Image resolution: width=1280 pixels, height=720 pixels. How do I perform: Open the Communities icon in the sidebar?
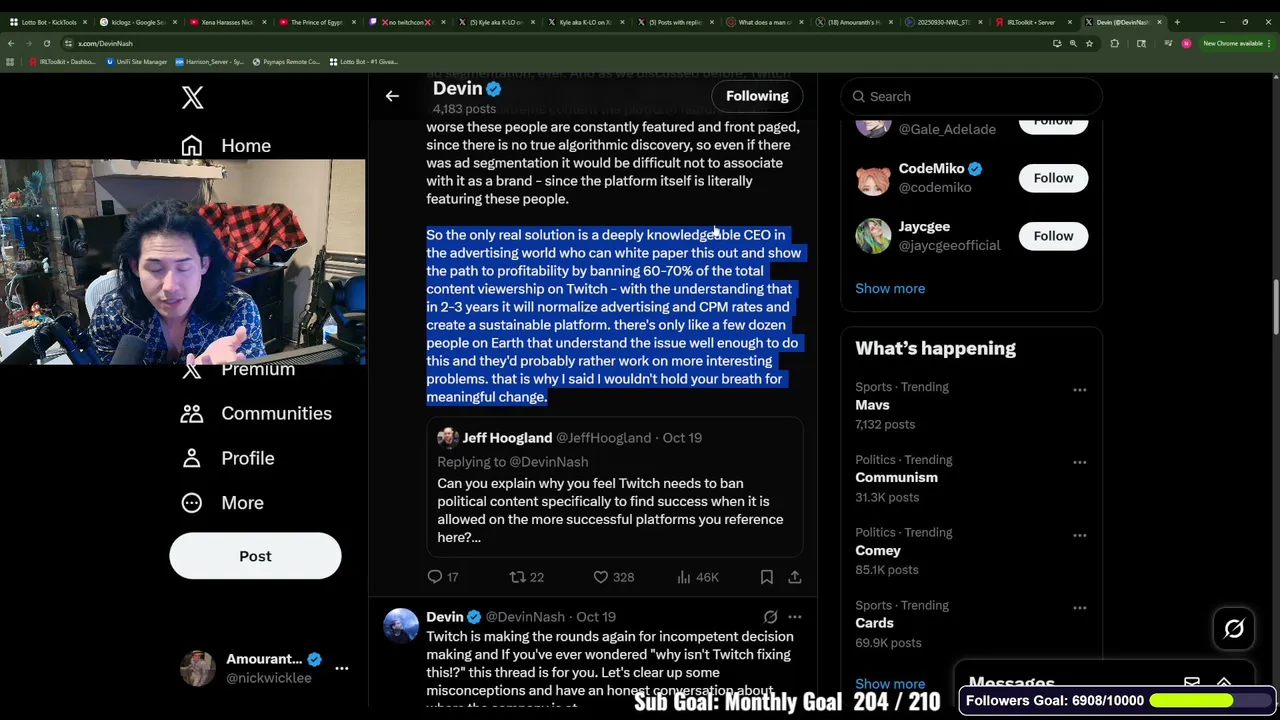tap(192, 413)
